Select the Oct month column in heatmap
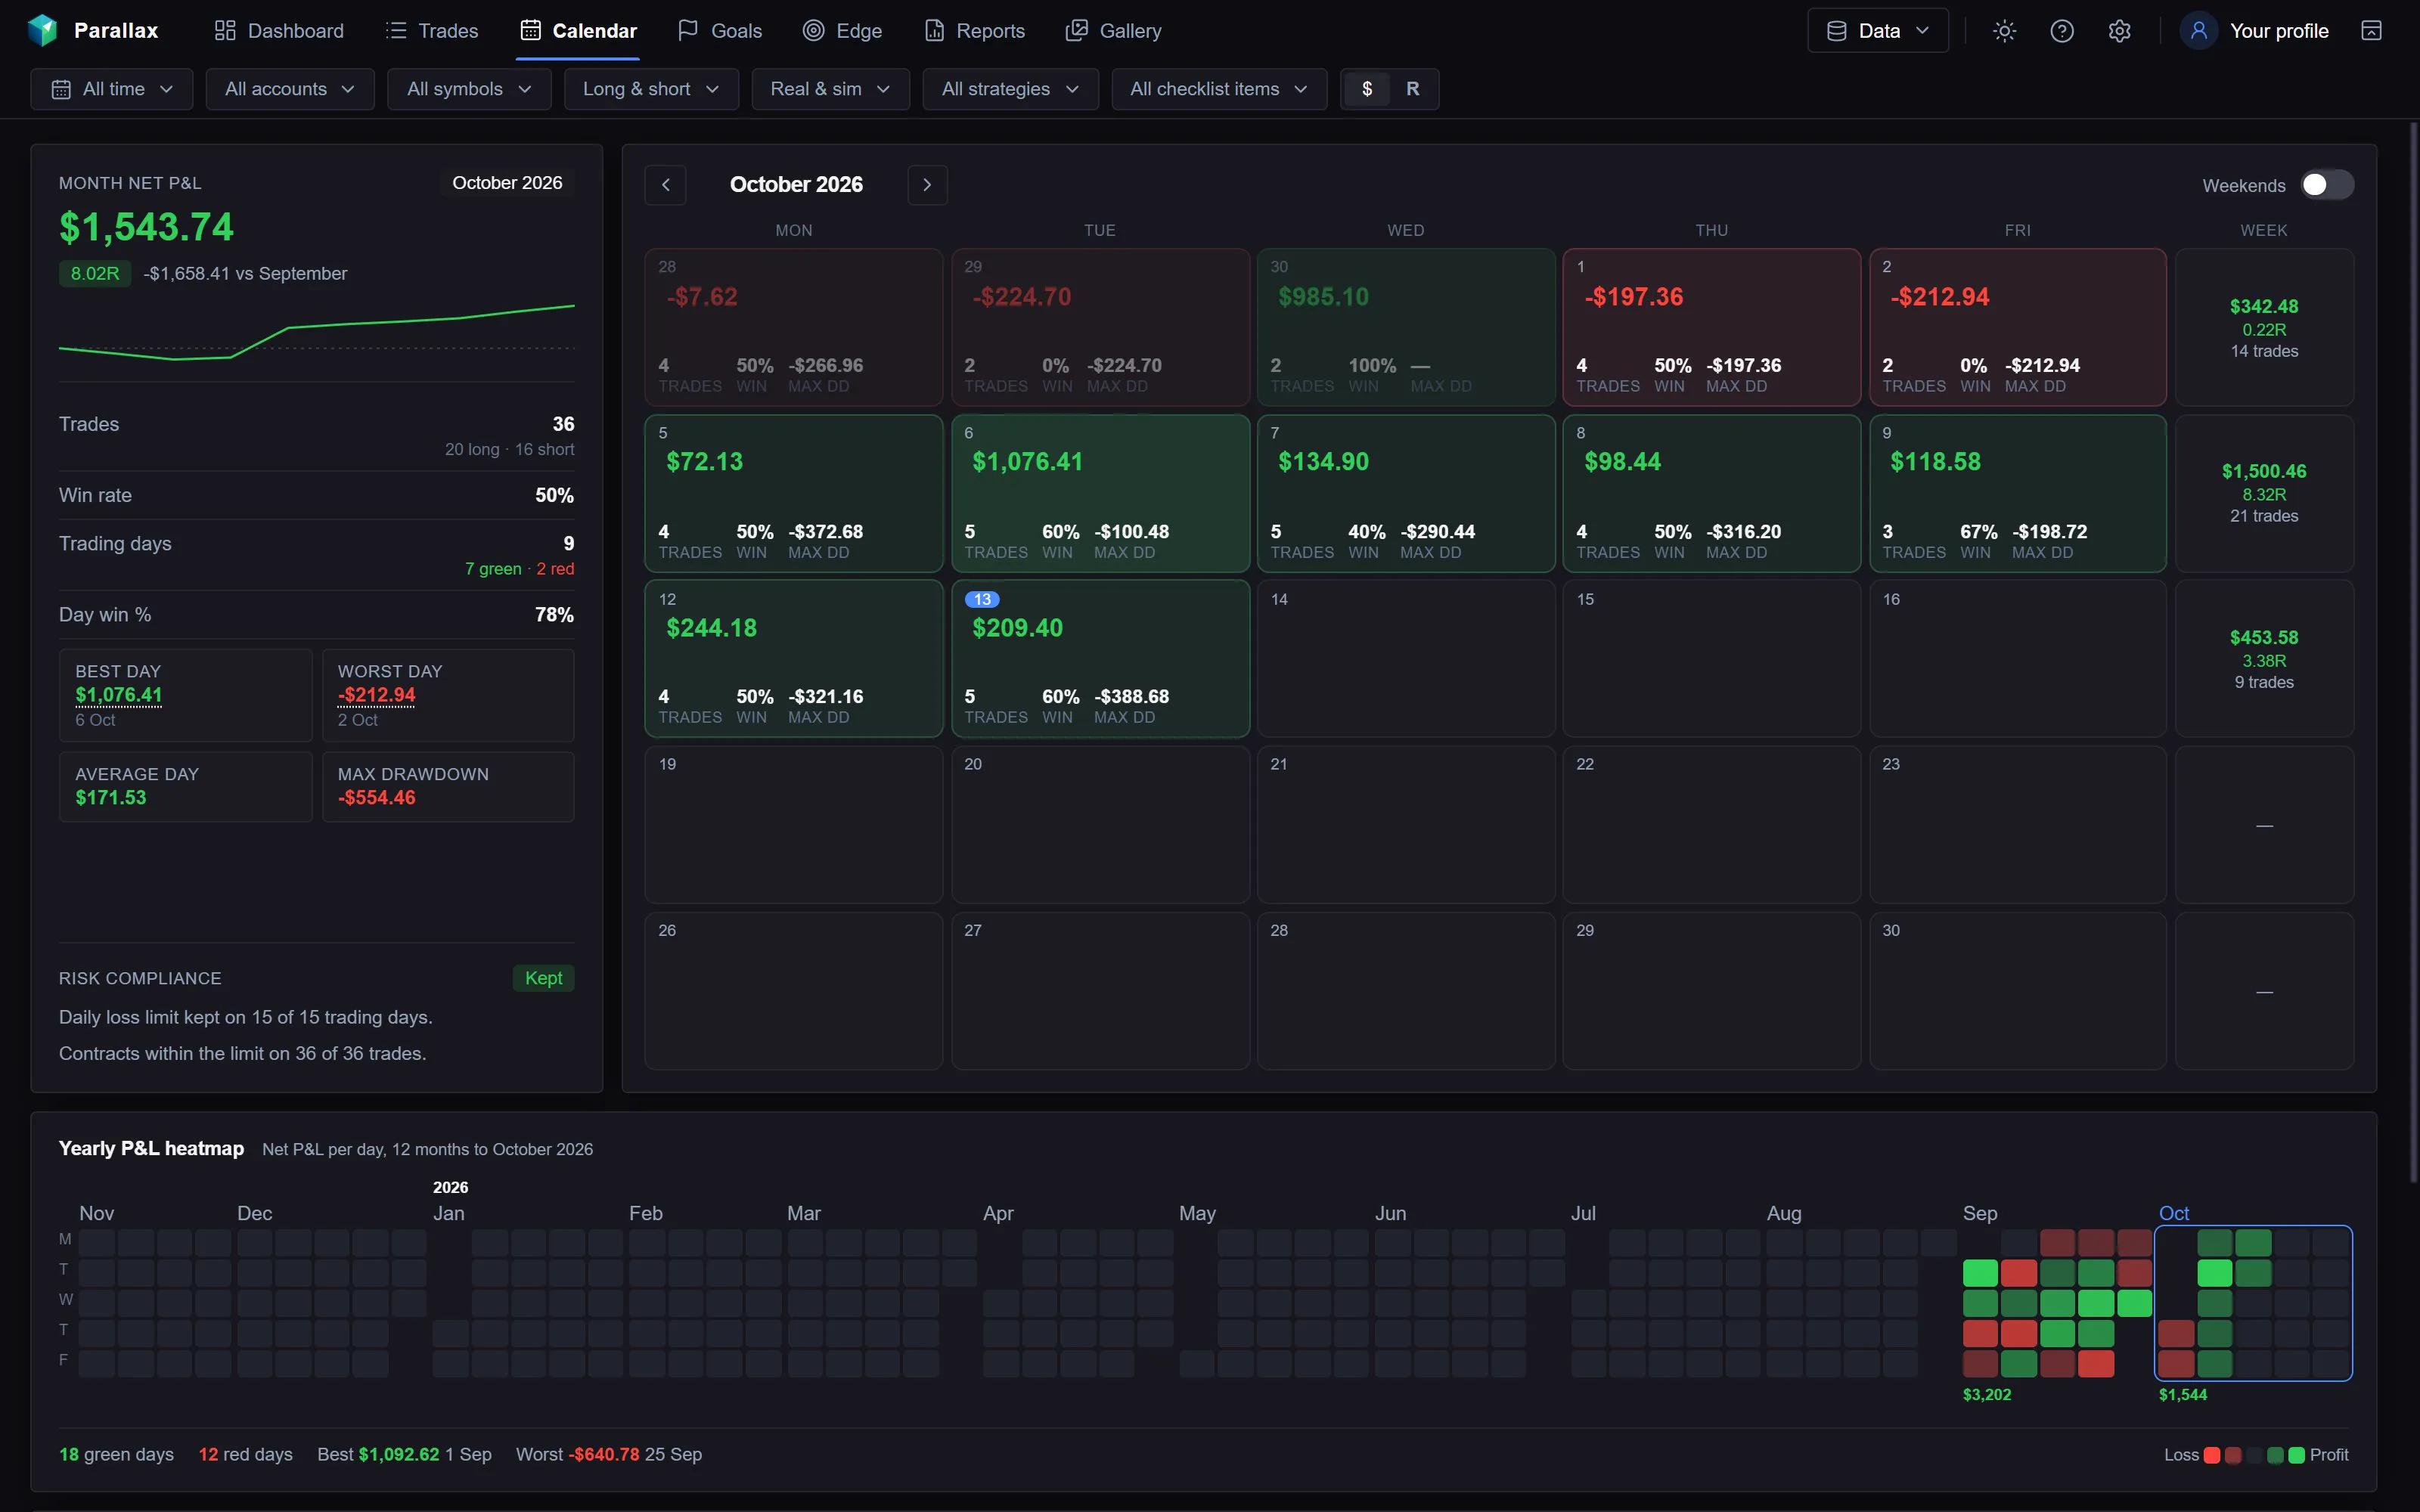Screen dimensions: 2420x1512 2253,1303
